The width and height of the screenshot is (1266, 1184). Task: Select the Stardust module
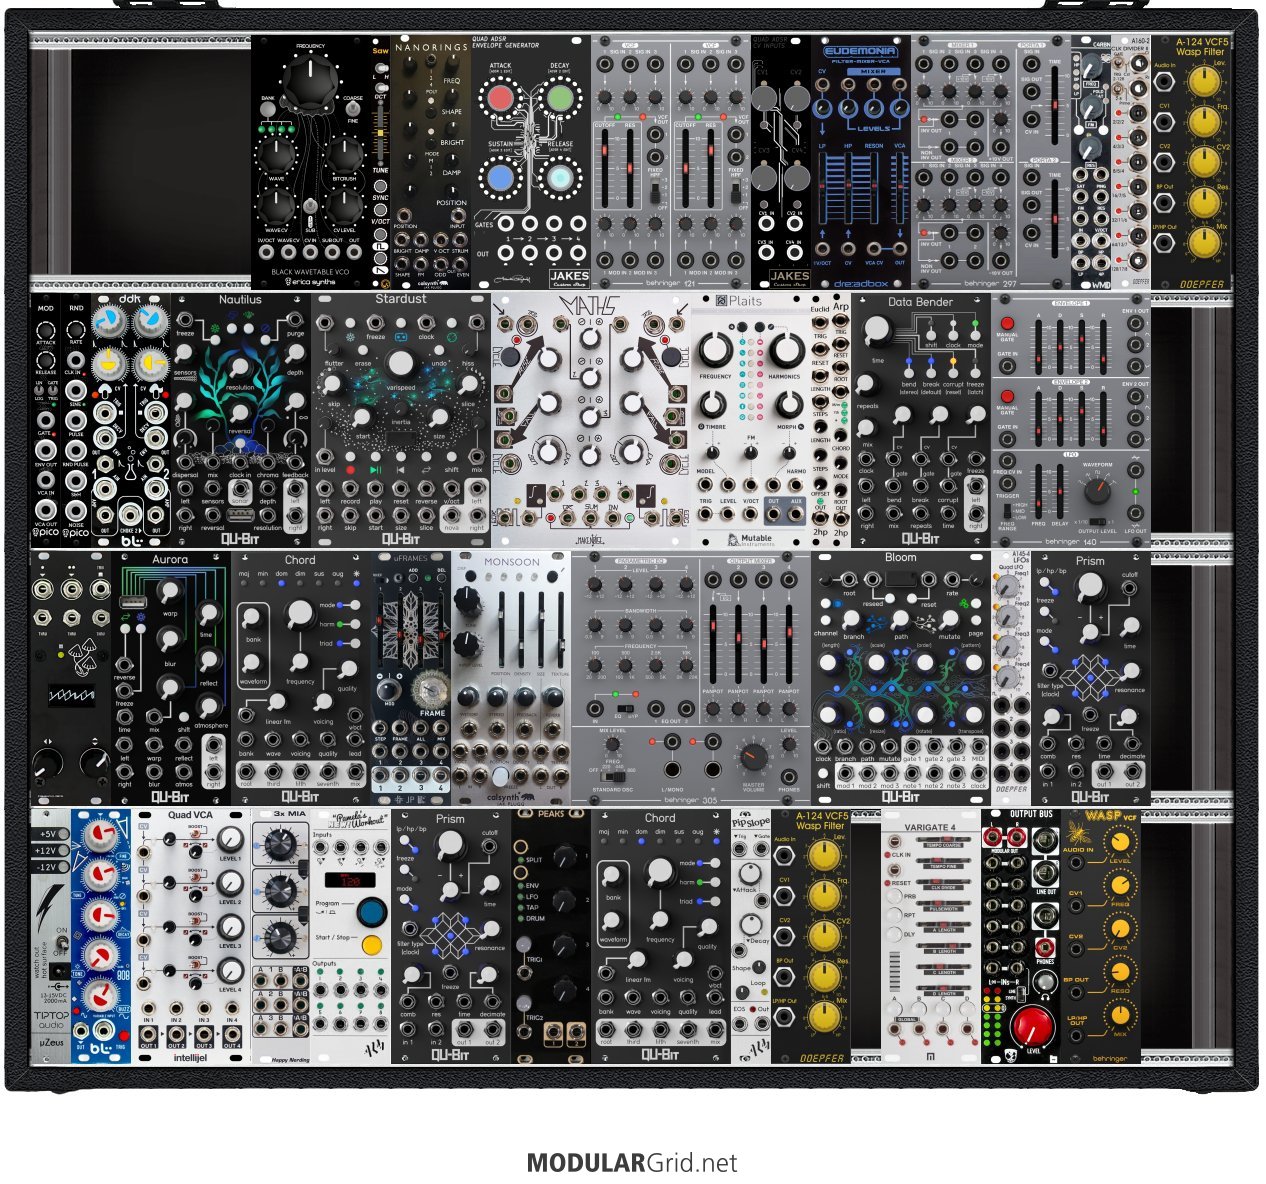click(x=401, y=420)
